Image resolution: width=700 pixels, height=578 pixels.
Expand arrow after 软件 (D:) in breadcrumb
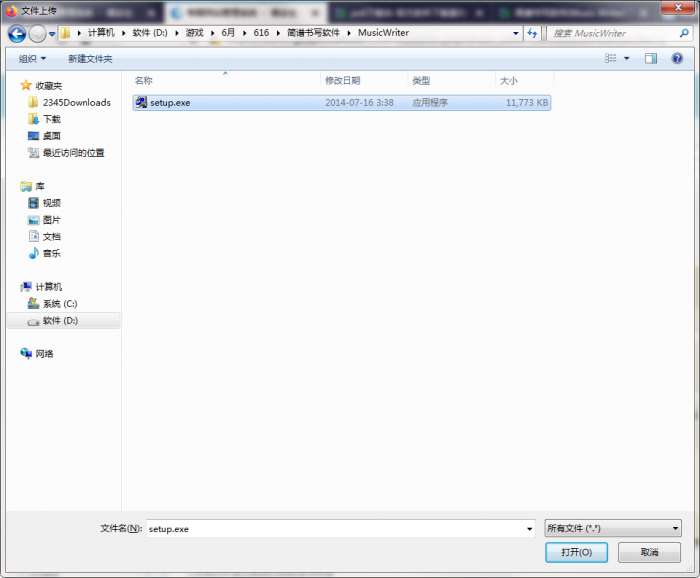coord(177,33)
